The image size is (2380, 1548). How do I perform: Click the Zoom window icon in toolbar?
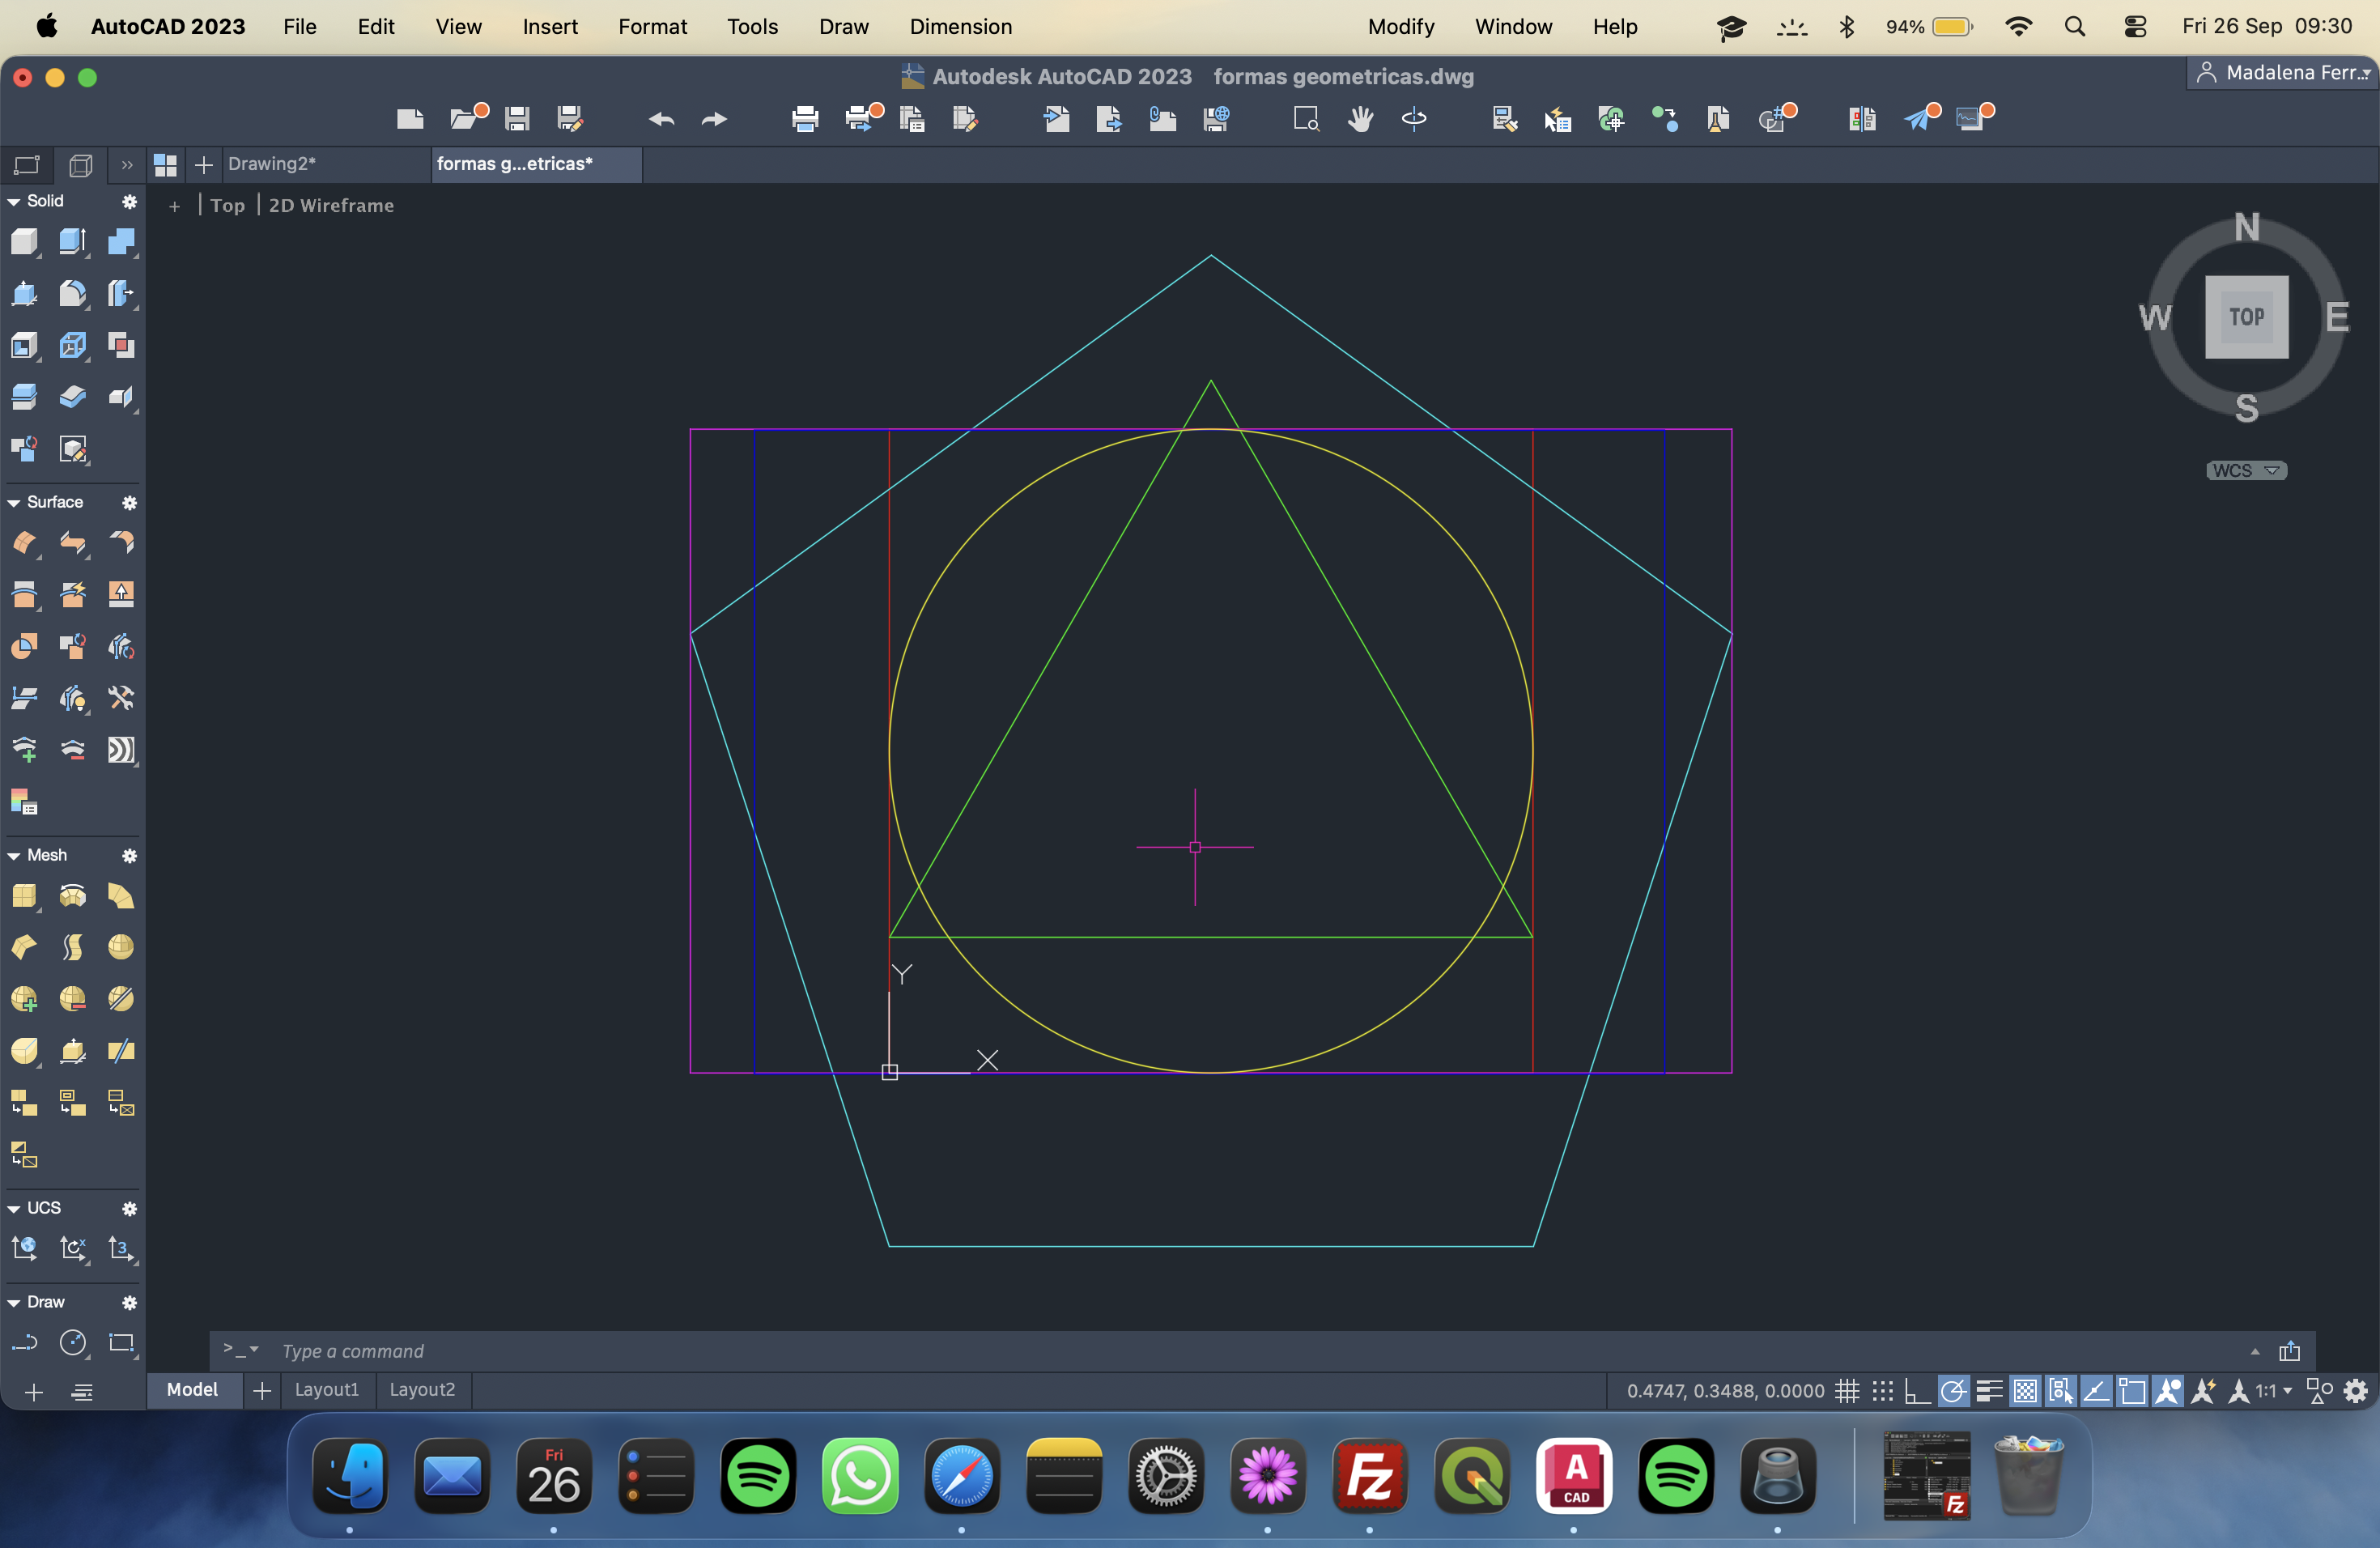coord(1306,120)
